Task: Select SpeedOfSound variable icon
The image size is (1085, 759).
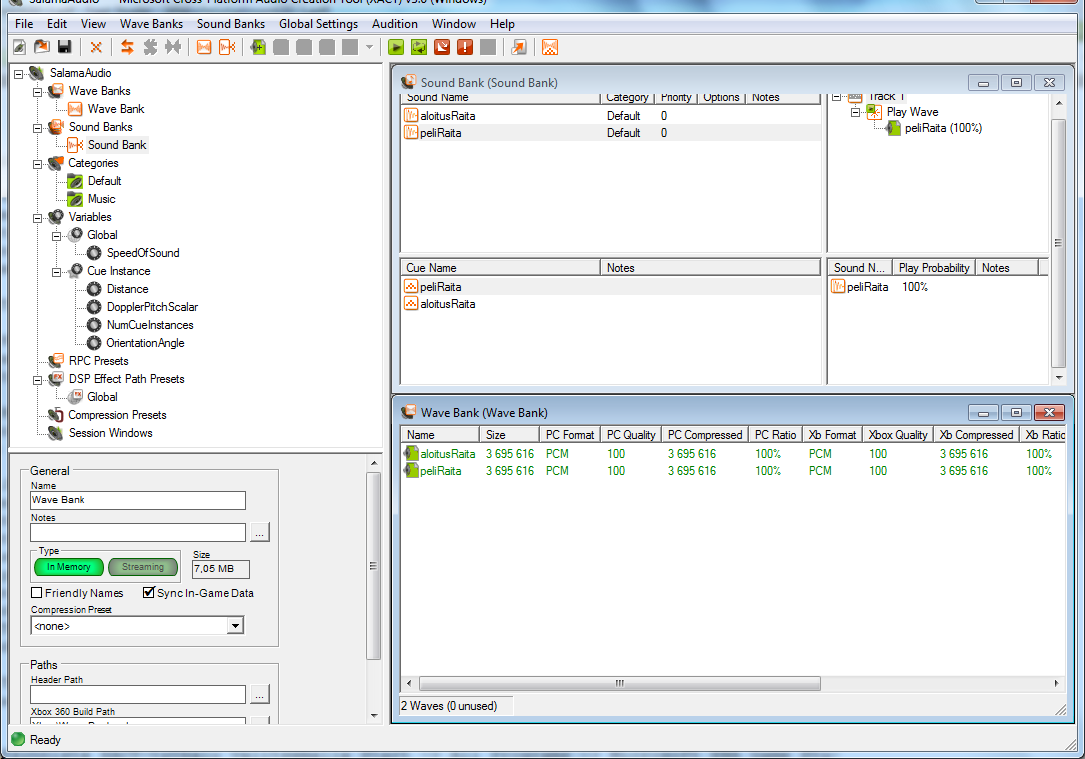Action: pos(94,253)
